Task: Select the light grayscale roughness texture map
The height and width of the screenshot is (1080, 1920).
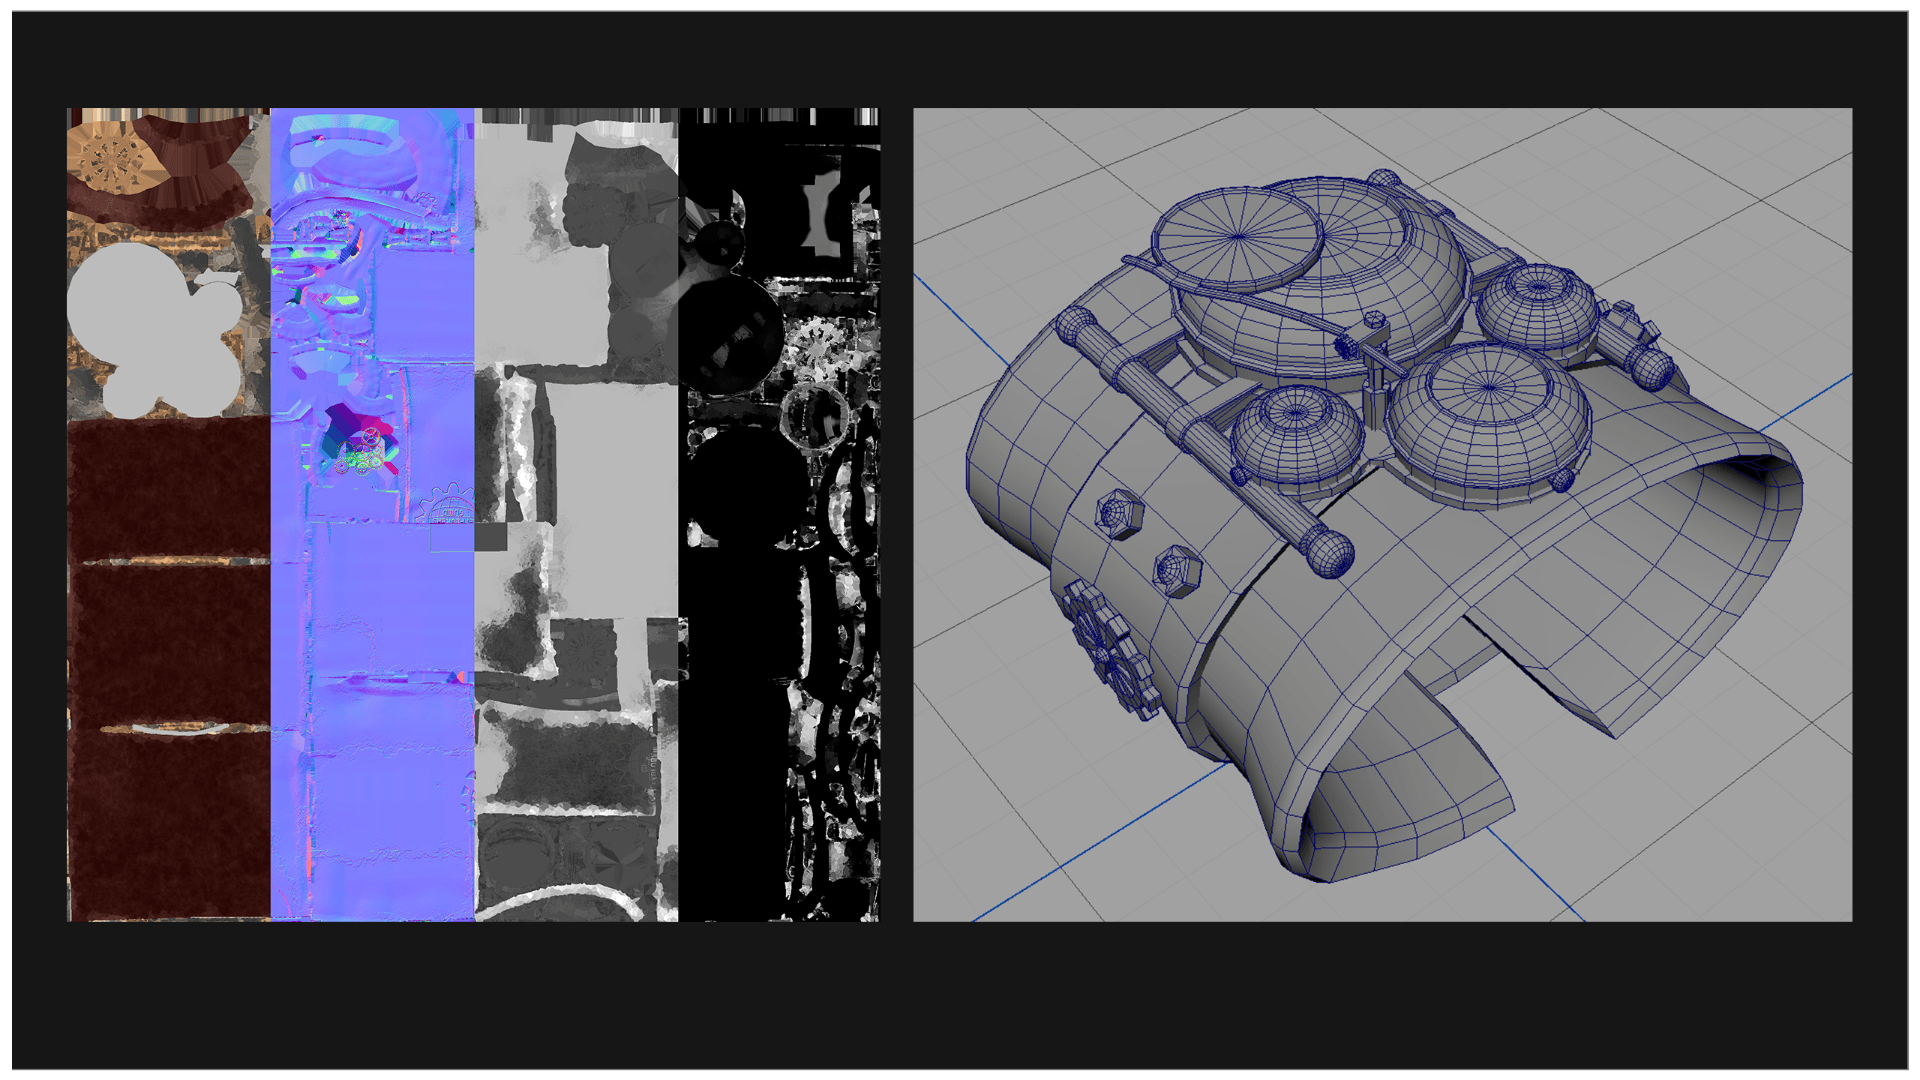Action: pyautogui.click(x=577, y=515)
